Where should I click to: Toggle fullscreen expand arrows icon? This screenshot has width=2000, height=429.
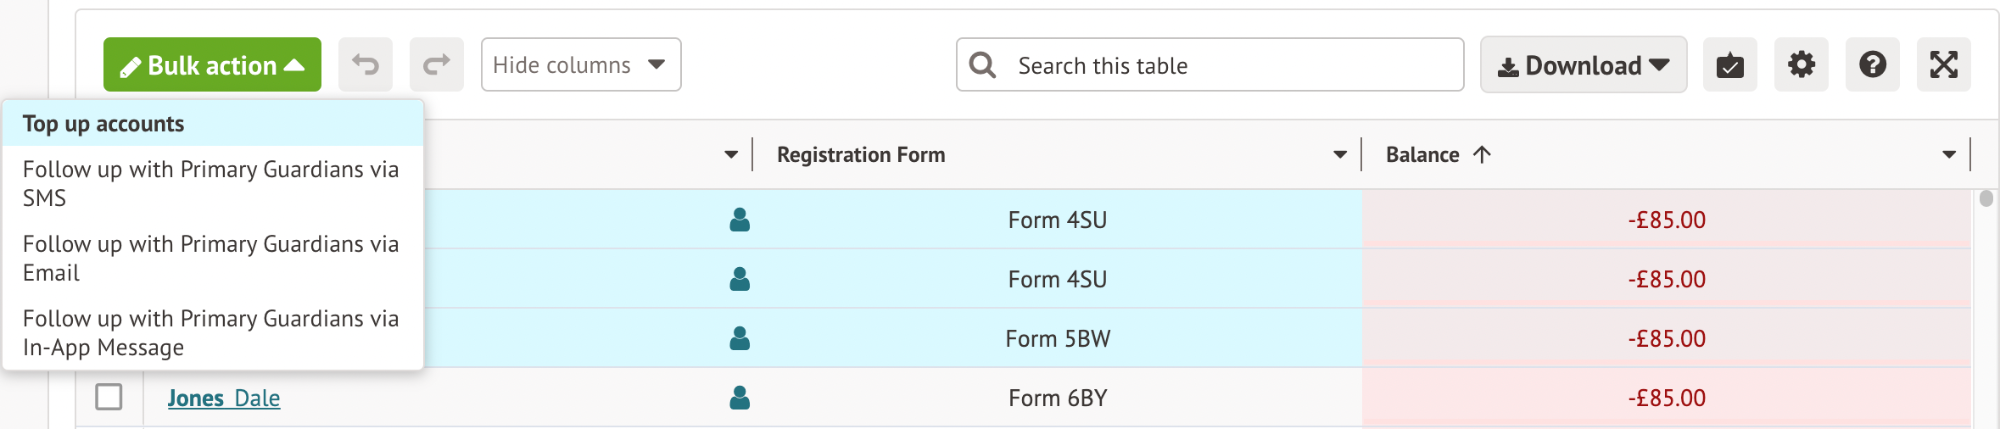1943,65
